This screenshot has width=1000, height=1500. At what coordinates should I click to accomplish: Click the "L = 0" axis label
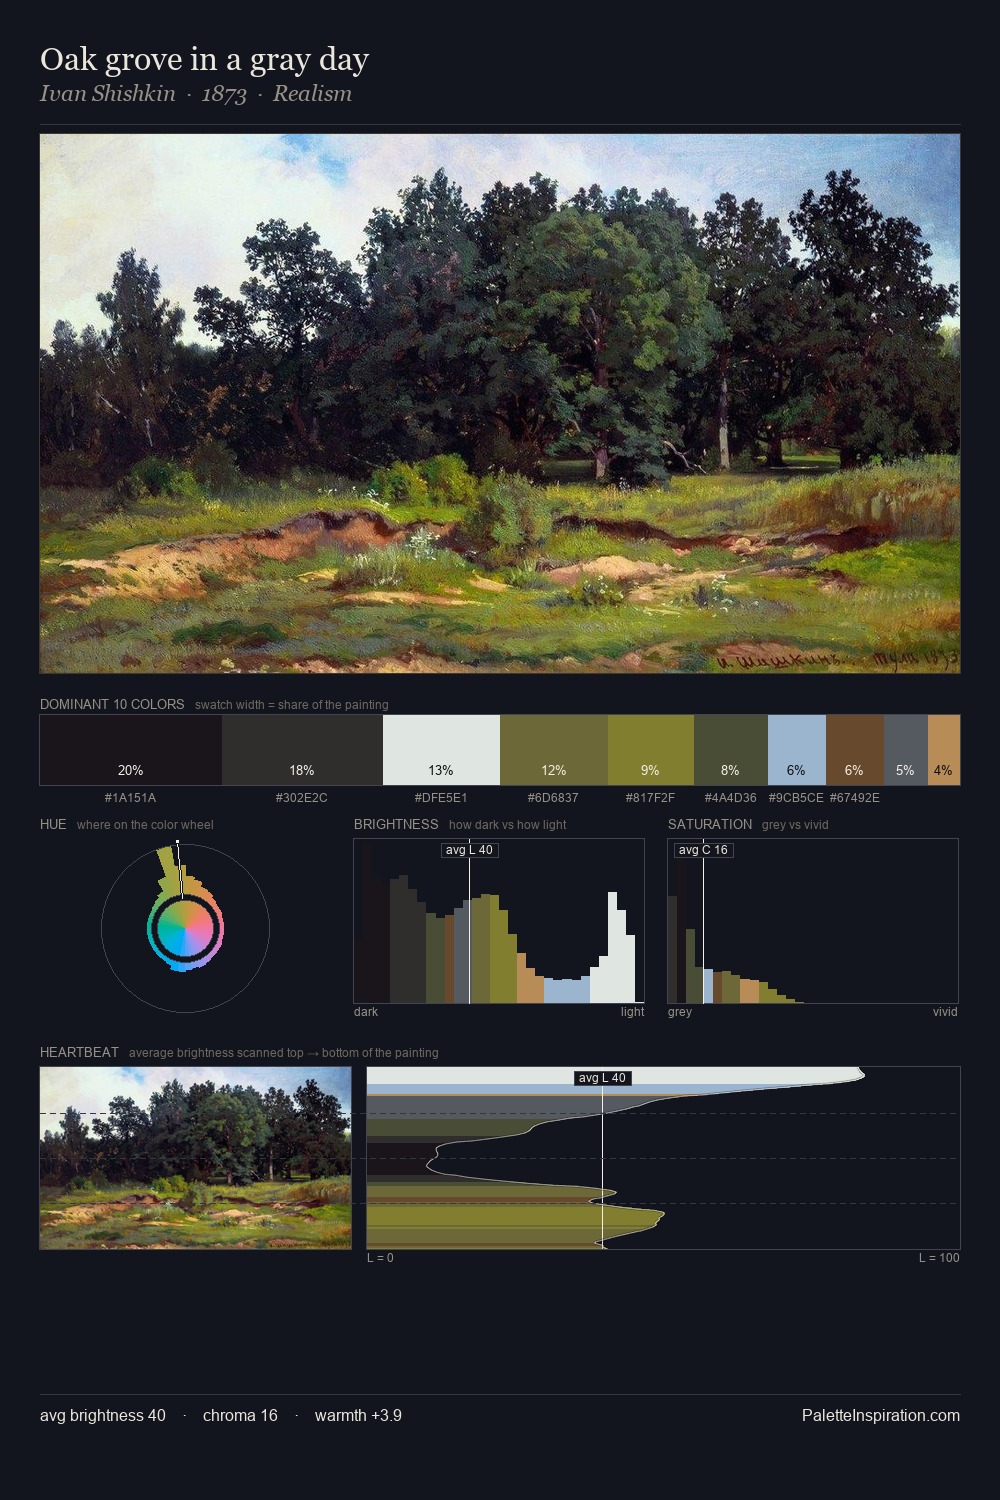tap(380, 1258)
